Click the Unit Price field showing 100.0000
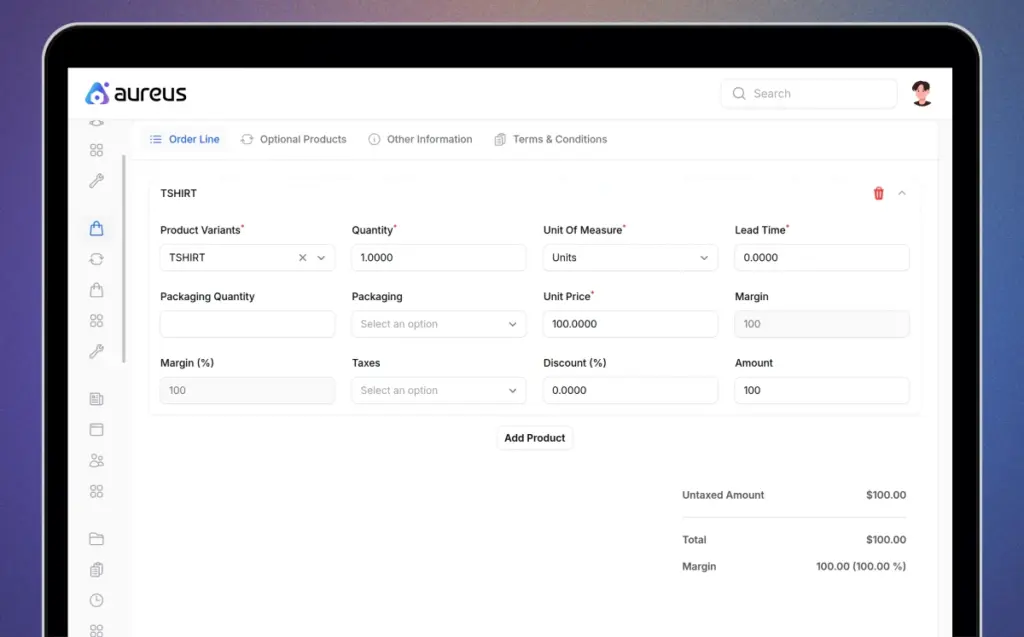 coord(630,324)
